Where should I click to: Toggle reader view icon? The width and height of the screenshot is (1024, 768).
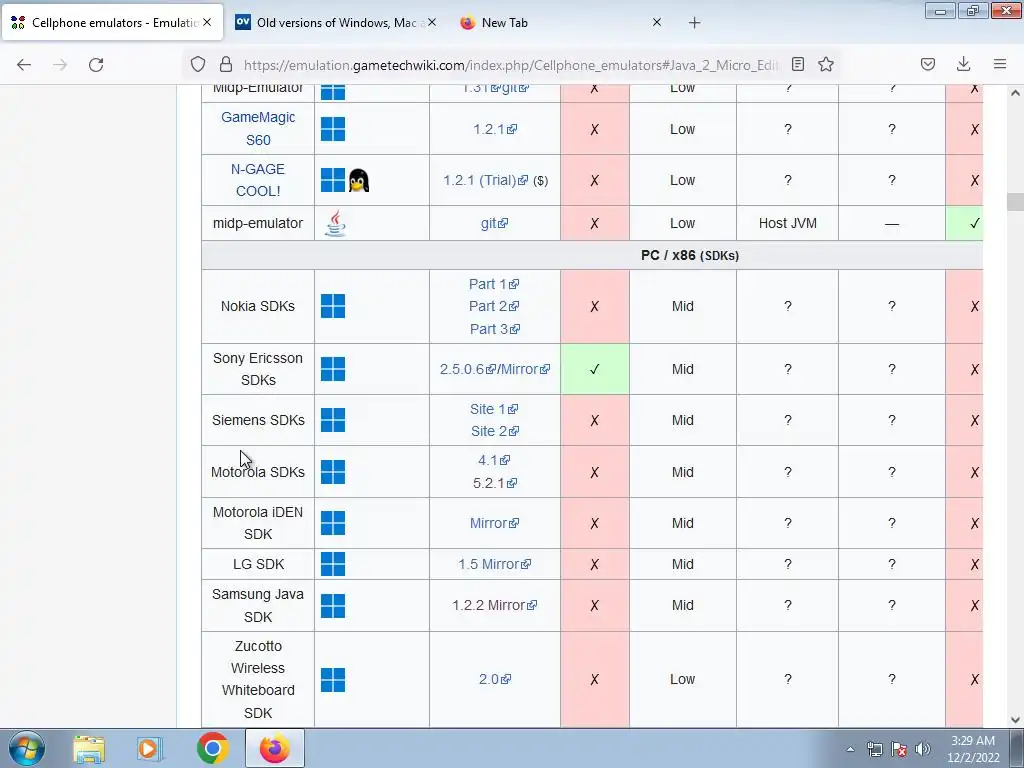point(797,64)
